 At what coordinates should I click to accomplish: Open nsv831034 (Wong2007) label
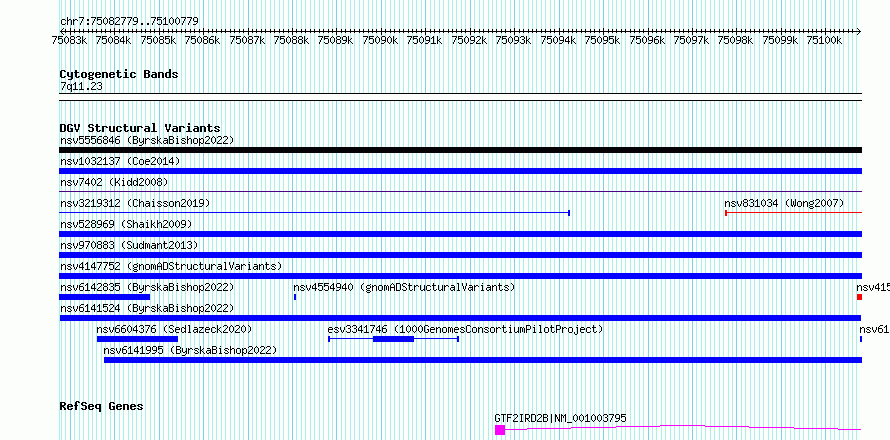coord(784,203)
